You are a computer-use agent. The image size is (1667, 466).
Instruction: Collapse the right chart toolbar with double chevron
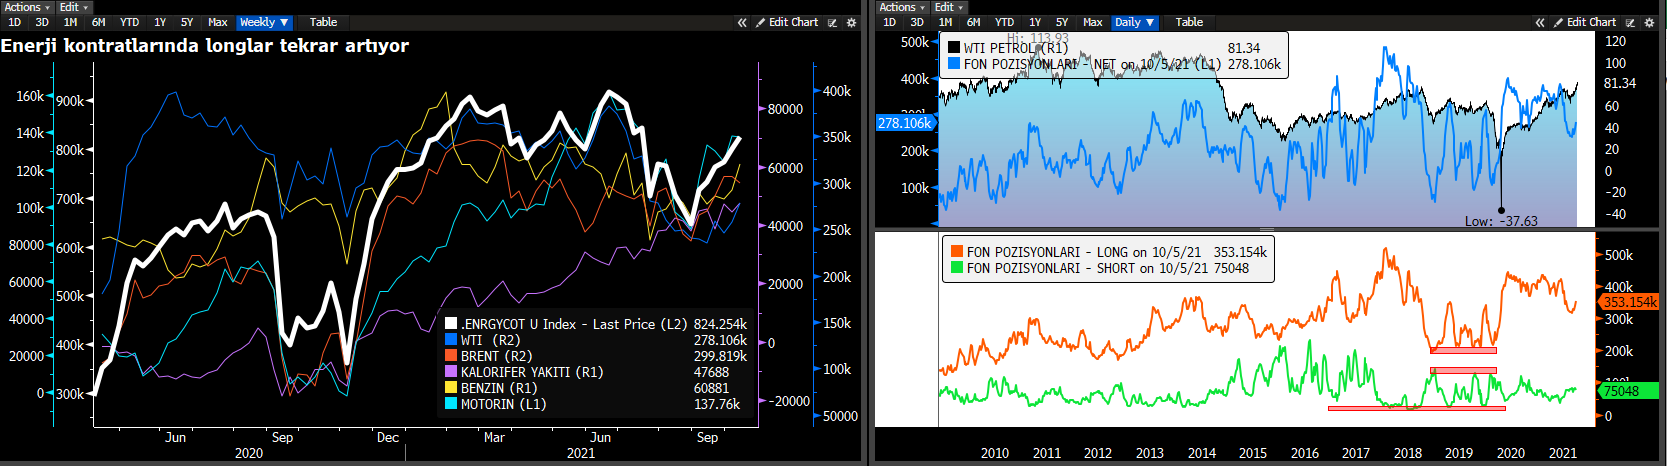pos(1540,22)
